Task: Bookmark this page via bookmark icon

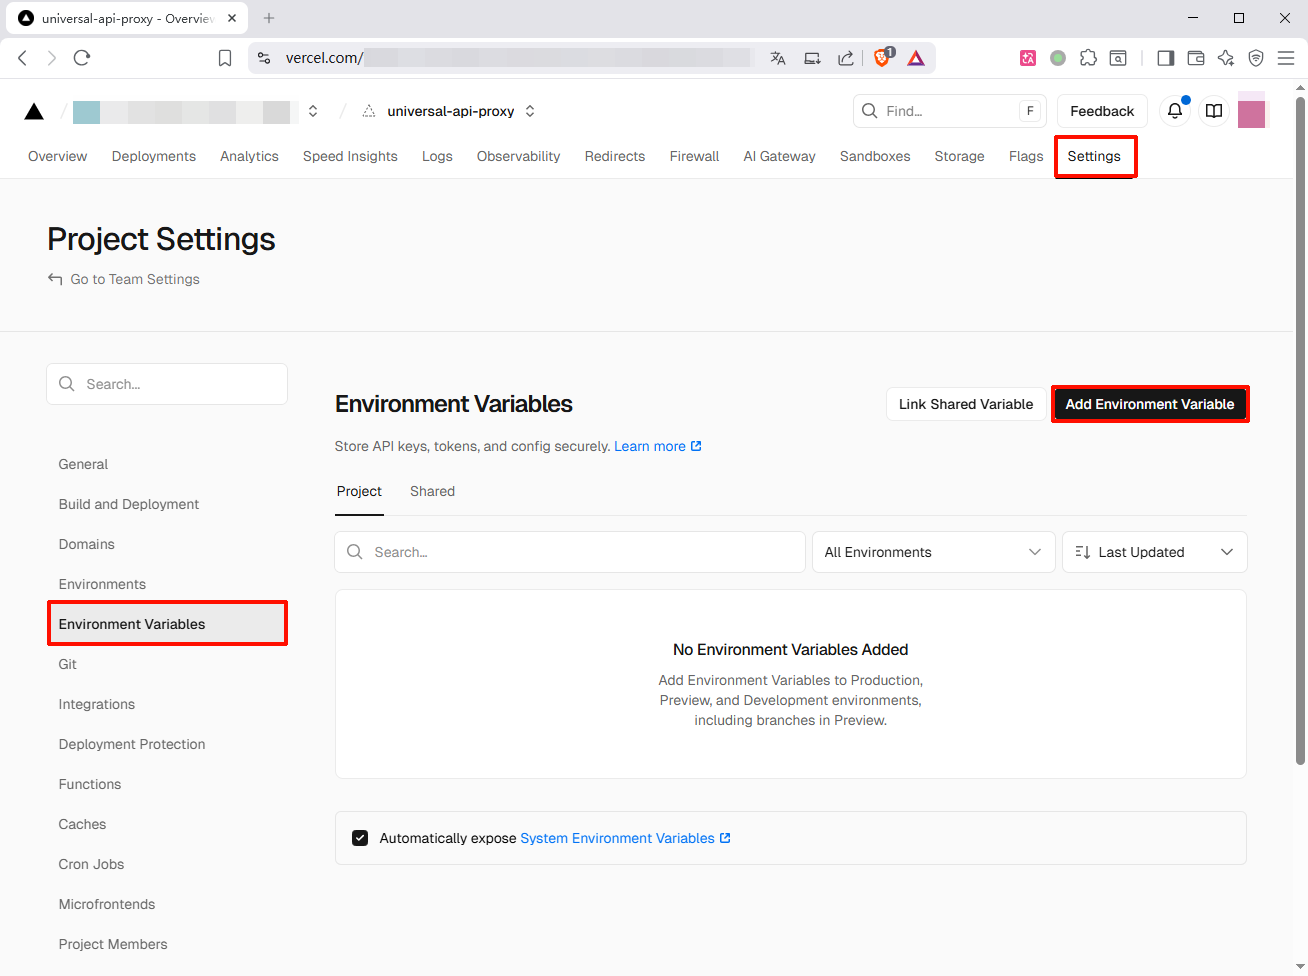Action: (x=225, y=58)
